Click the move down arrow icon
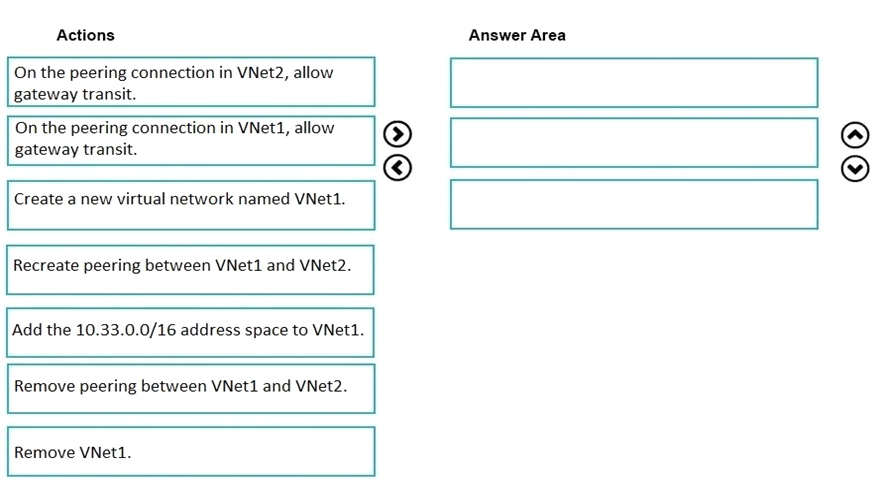Image resolution: width=878 pixels, height=488 pixels. click(x=855, y=168)
